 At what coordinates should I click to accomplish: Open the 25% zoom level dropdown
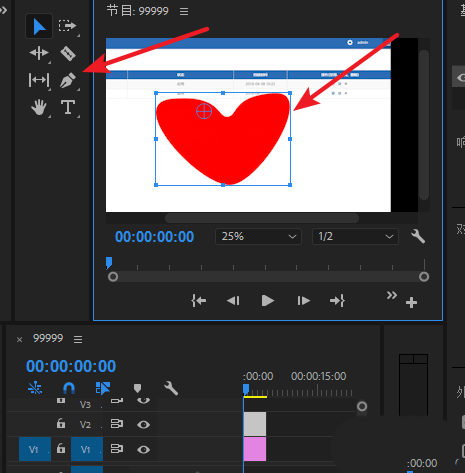[258, 237]
